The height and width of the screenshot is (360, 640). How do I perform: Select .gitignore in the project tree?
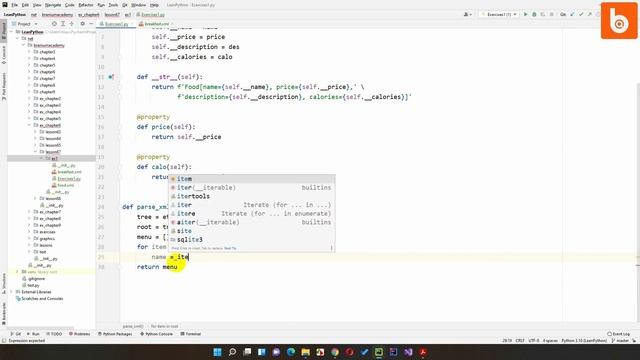[x=34, y=278]
